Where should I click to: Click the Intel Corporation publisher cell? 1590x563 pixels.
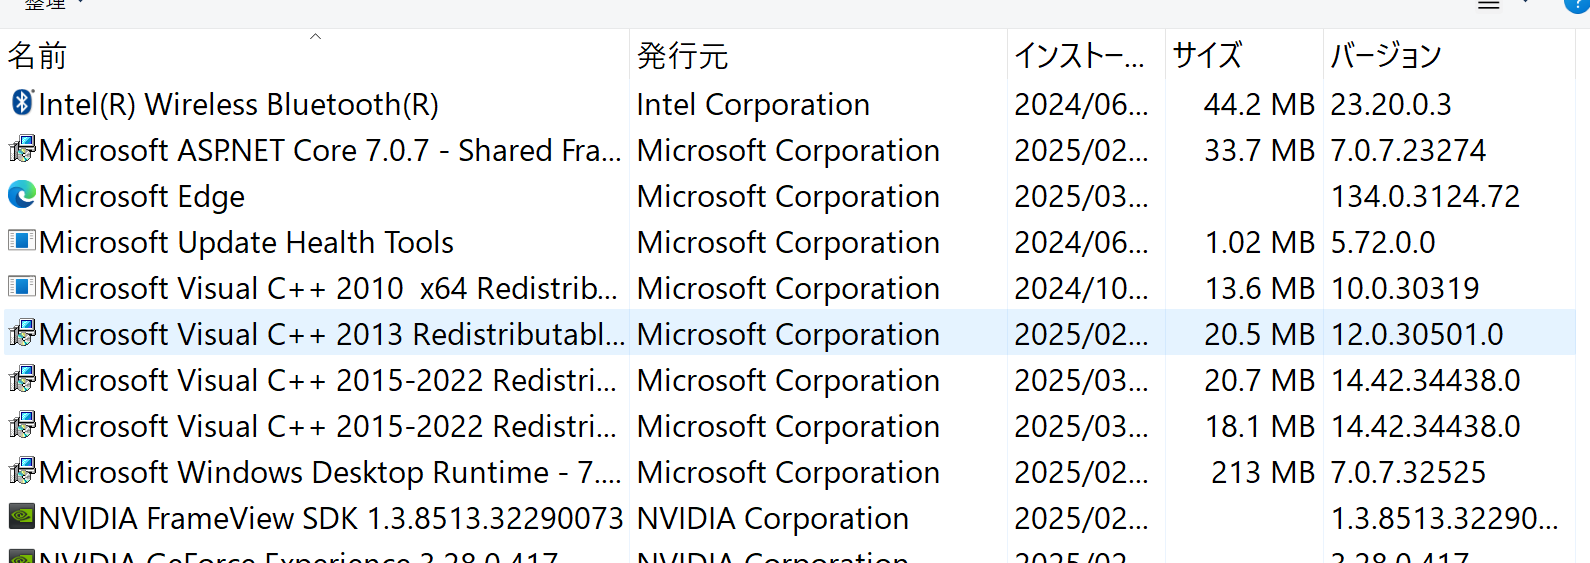(x=753, y=105)
